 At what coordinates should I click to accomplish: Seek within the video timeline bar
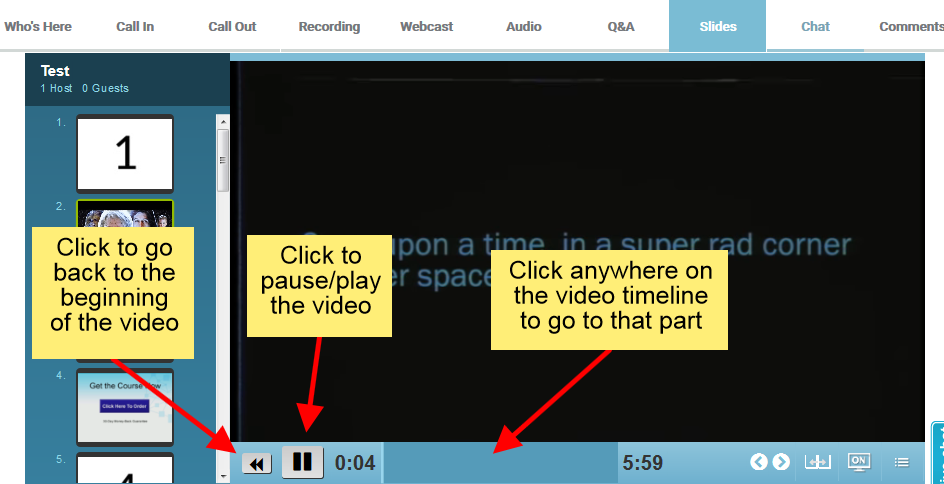(x=500, y=462)
